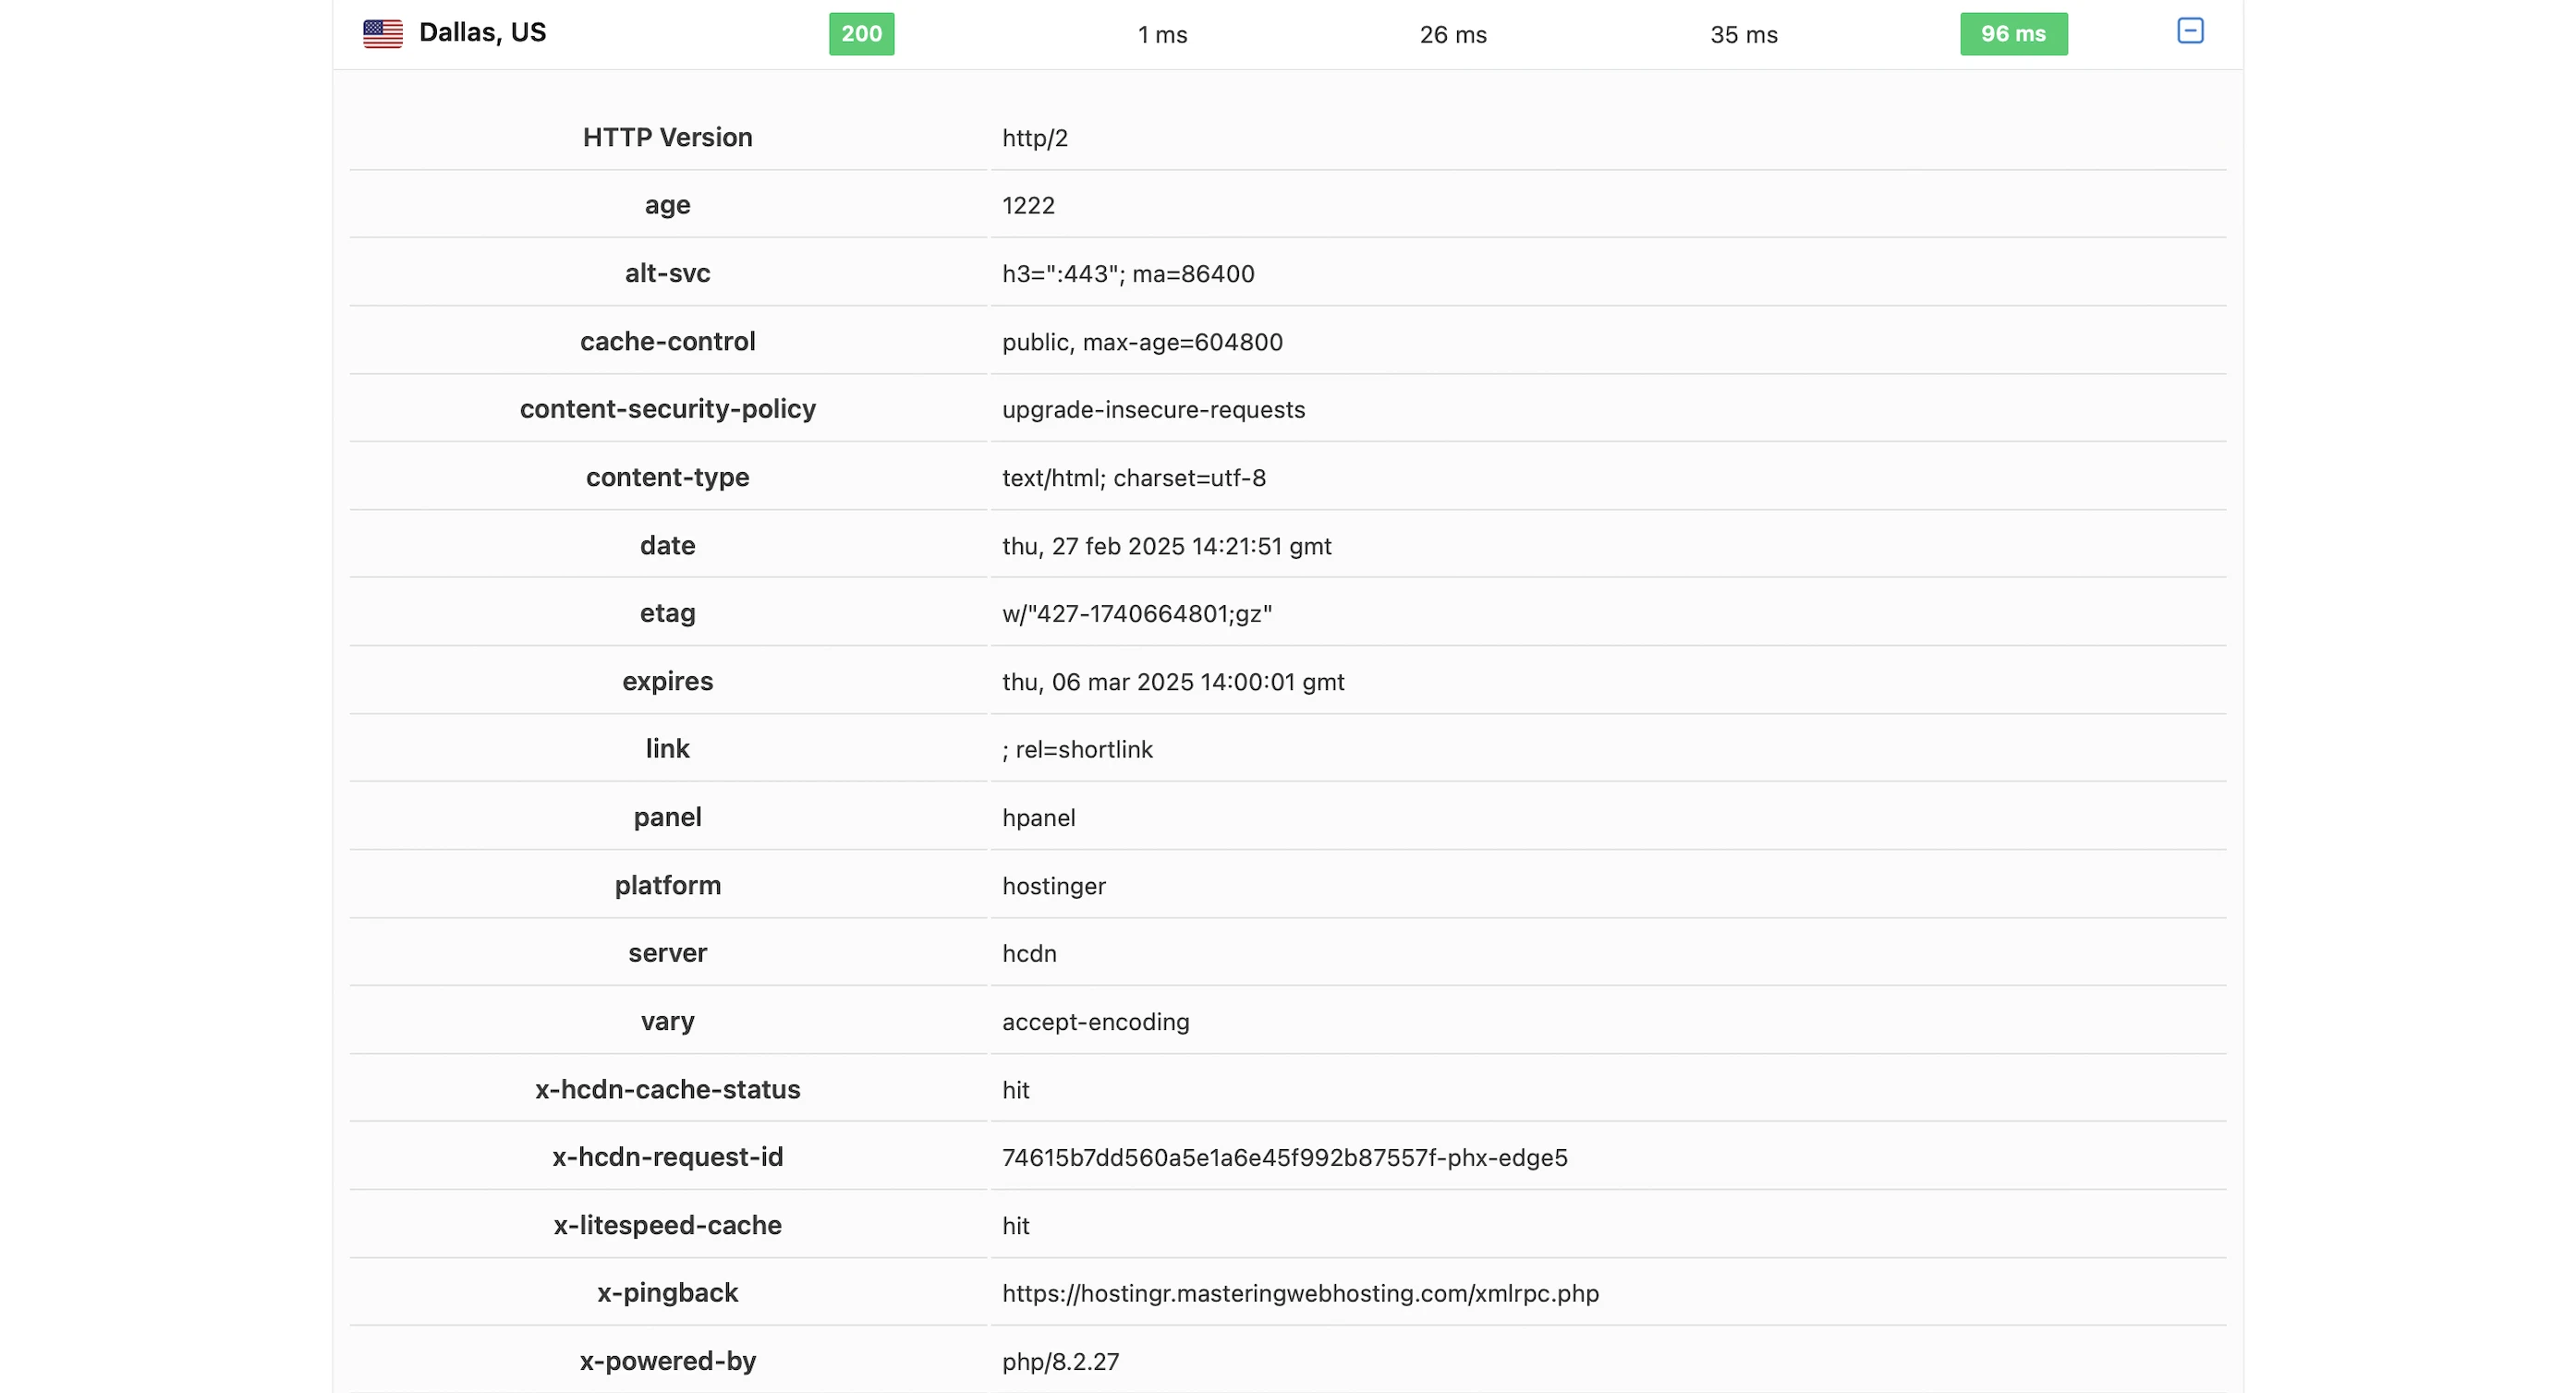Click the 1 ms timing value
This screenshot has height=1393, width=2576.
point(1162,35)
